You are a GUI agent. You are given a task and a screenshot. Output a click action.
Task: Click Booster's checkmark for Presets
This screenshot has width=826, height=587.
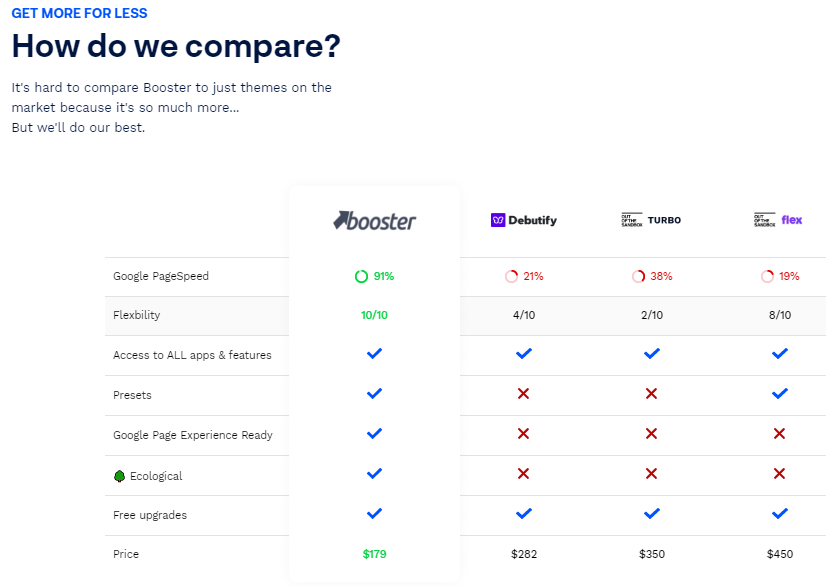pos(374,394)
